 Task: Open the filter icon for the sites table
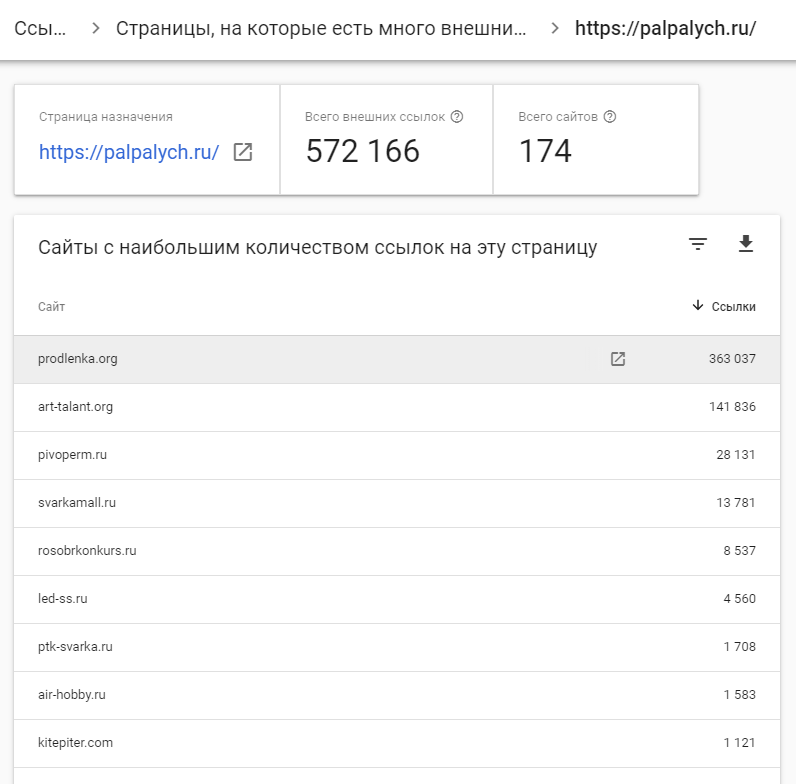(x=698, y=244)
